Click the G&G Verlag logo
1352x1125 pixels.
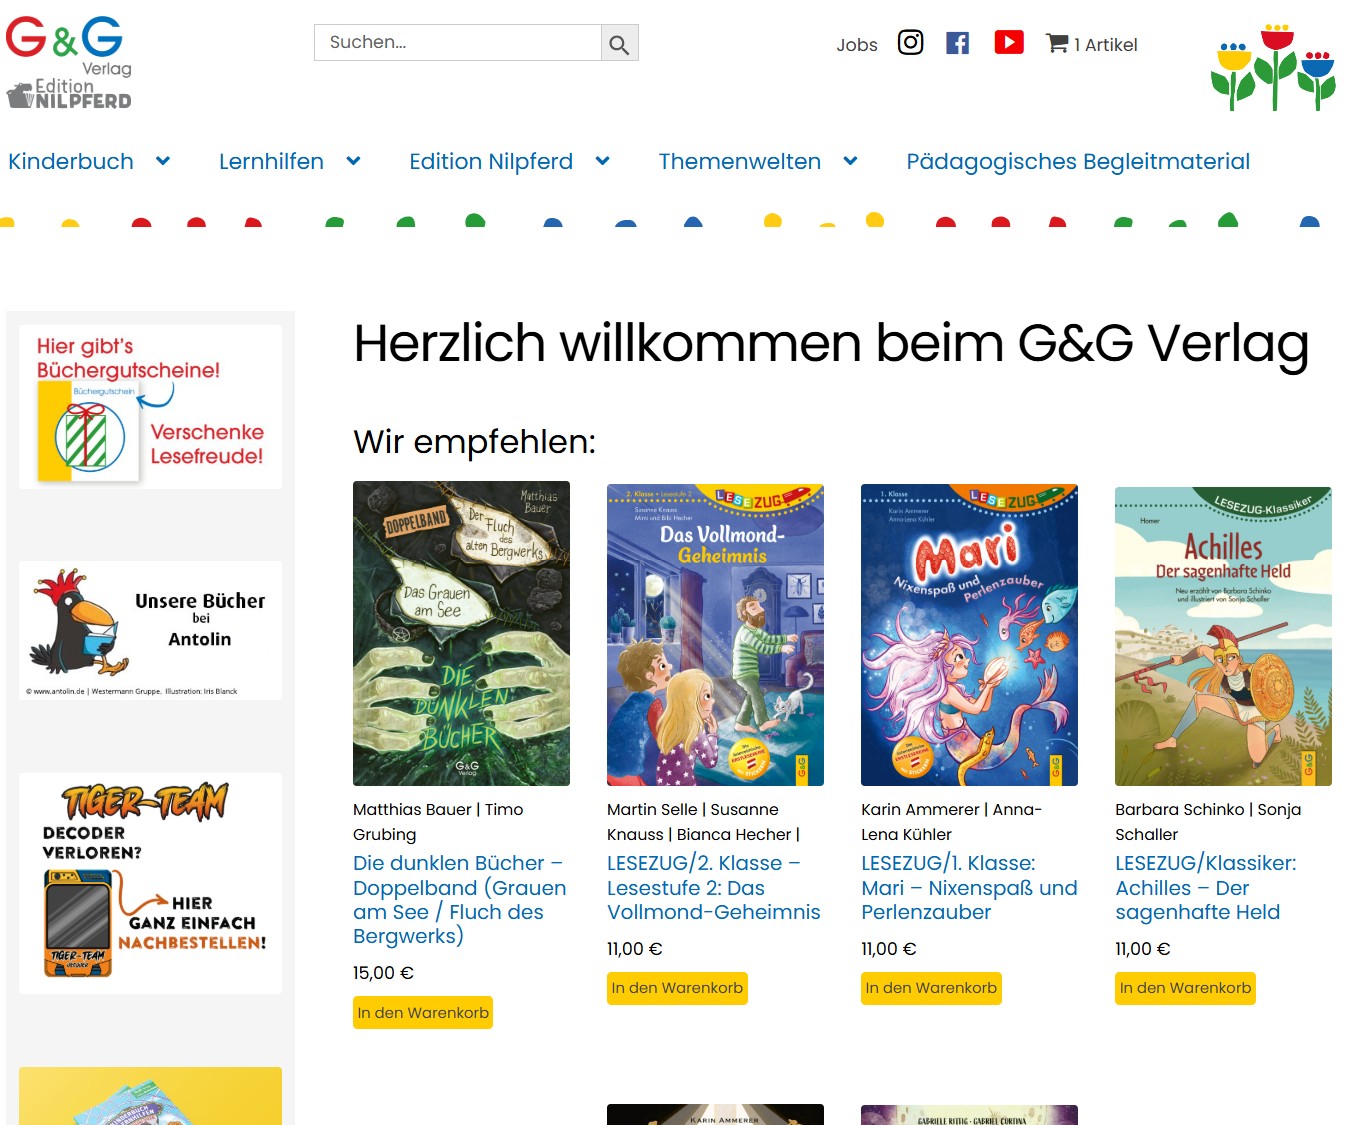tap(68, 62)
